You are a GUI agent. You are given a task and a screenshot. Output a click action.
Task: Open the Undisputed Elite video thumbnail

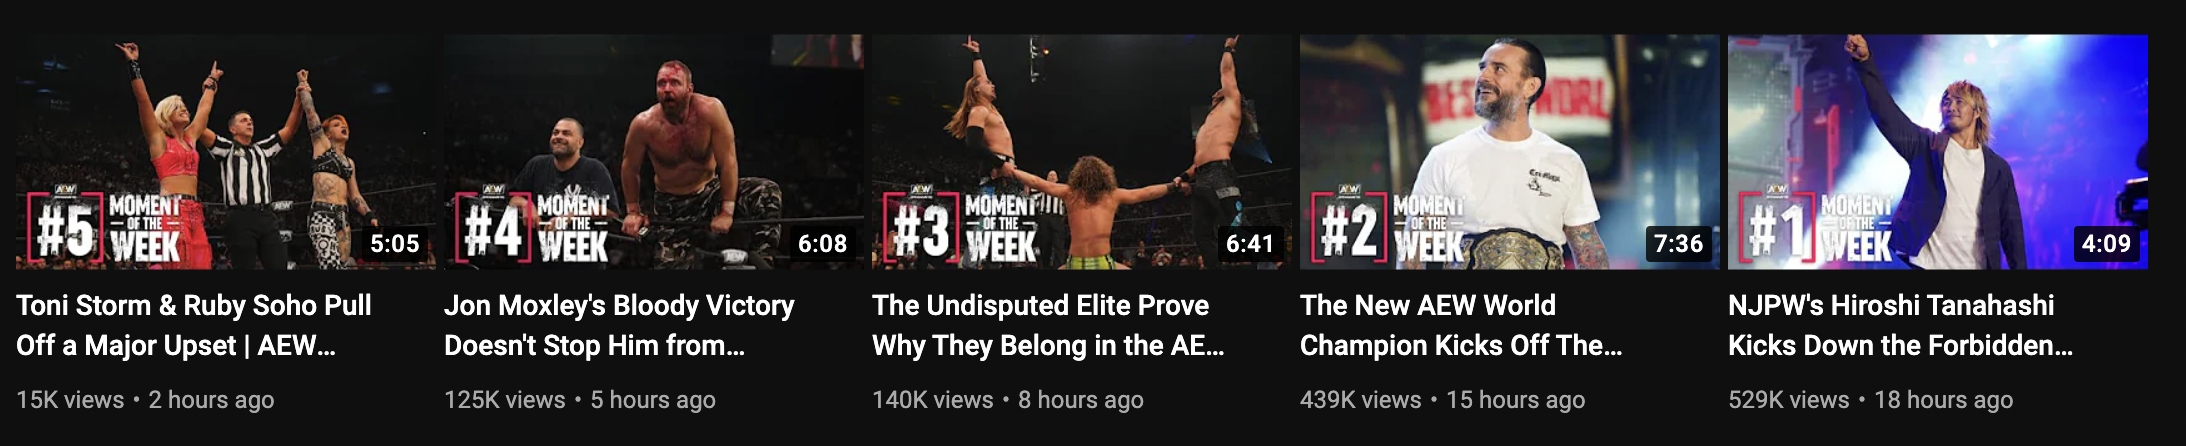[x=1082, y=152]
